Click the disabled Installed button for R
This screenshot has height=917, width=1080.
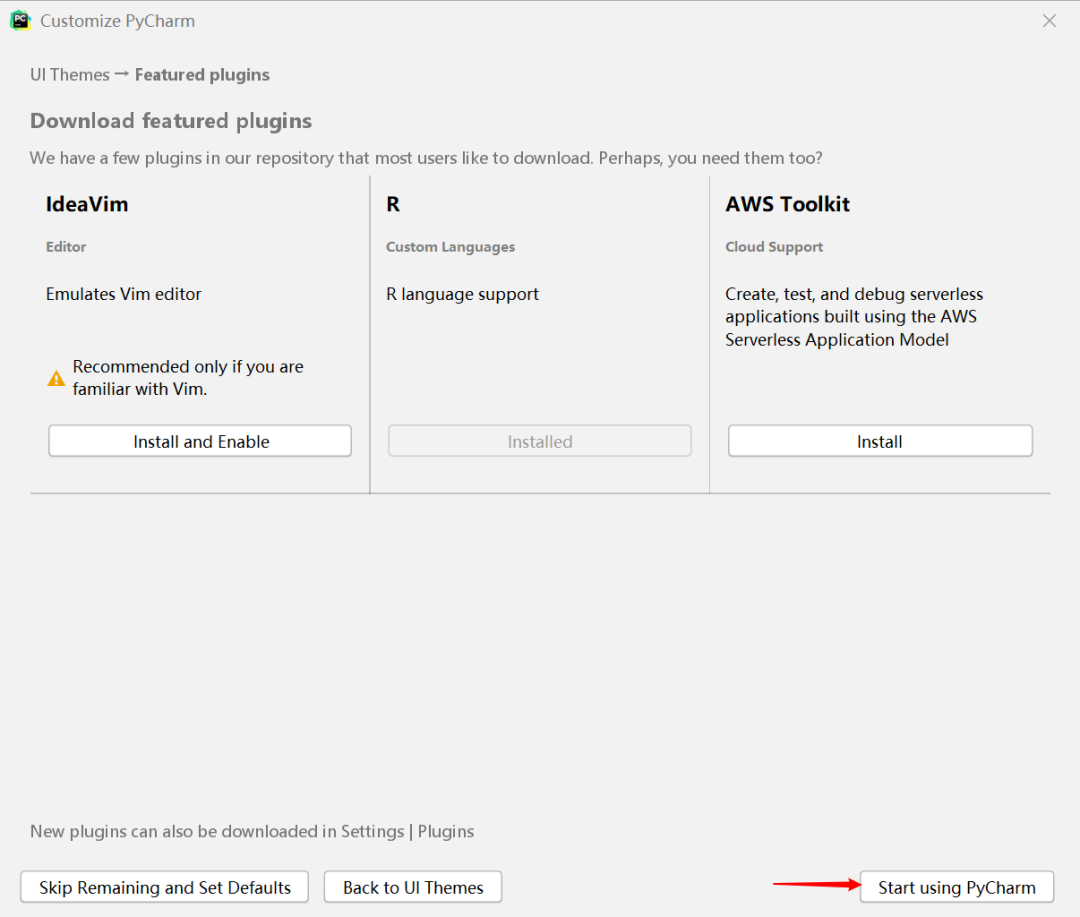[x=539, y=441]
